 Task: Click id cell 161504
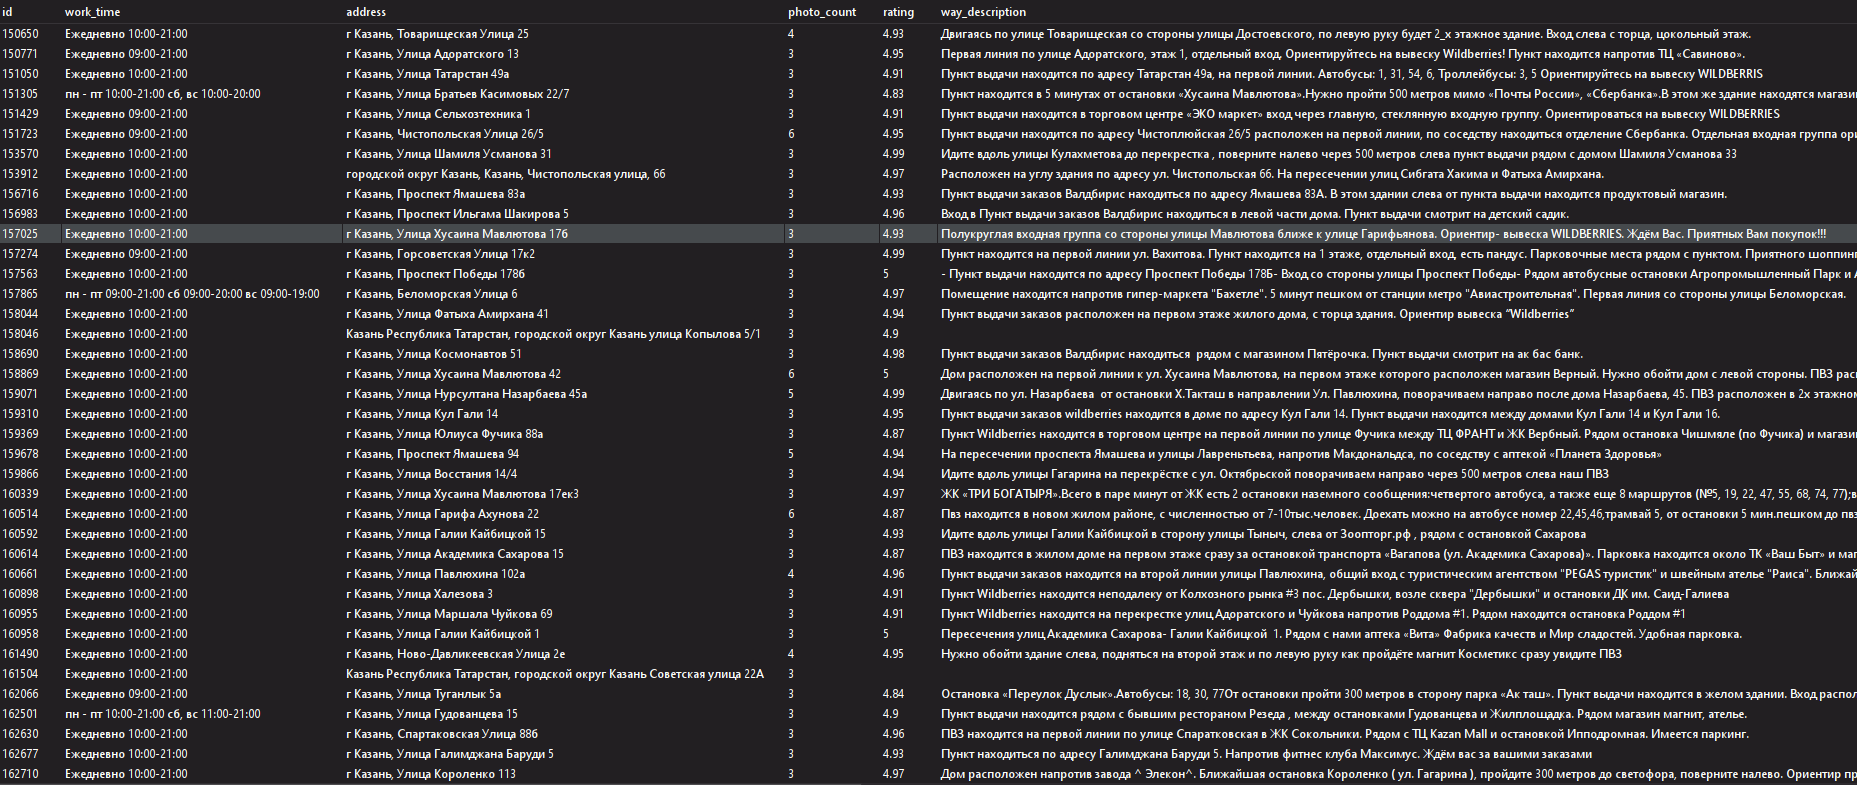coord(20,674)
